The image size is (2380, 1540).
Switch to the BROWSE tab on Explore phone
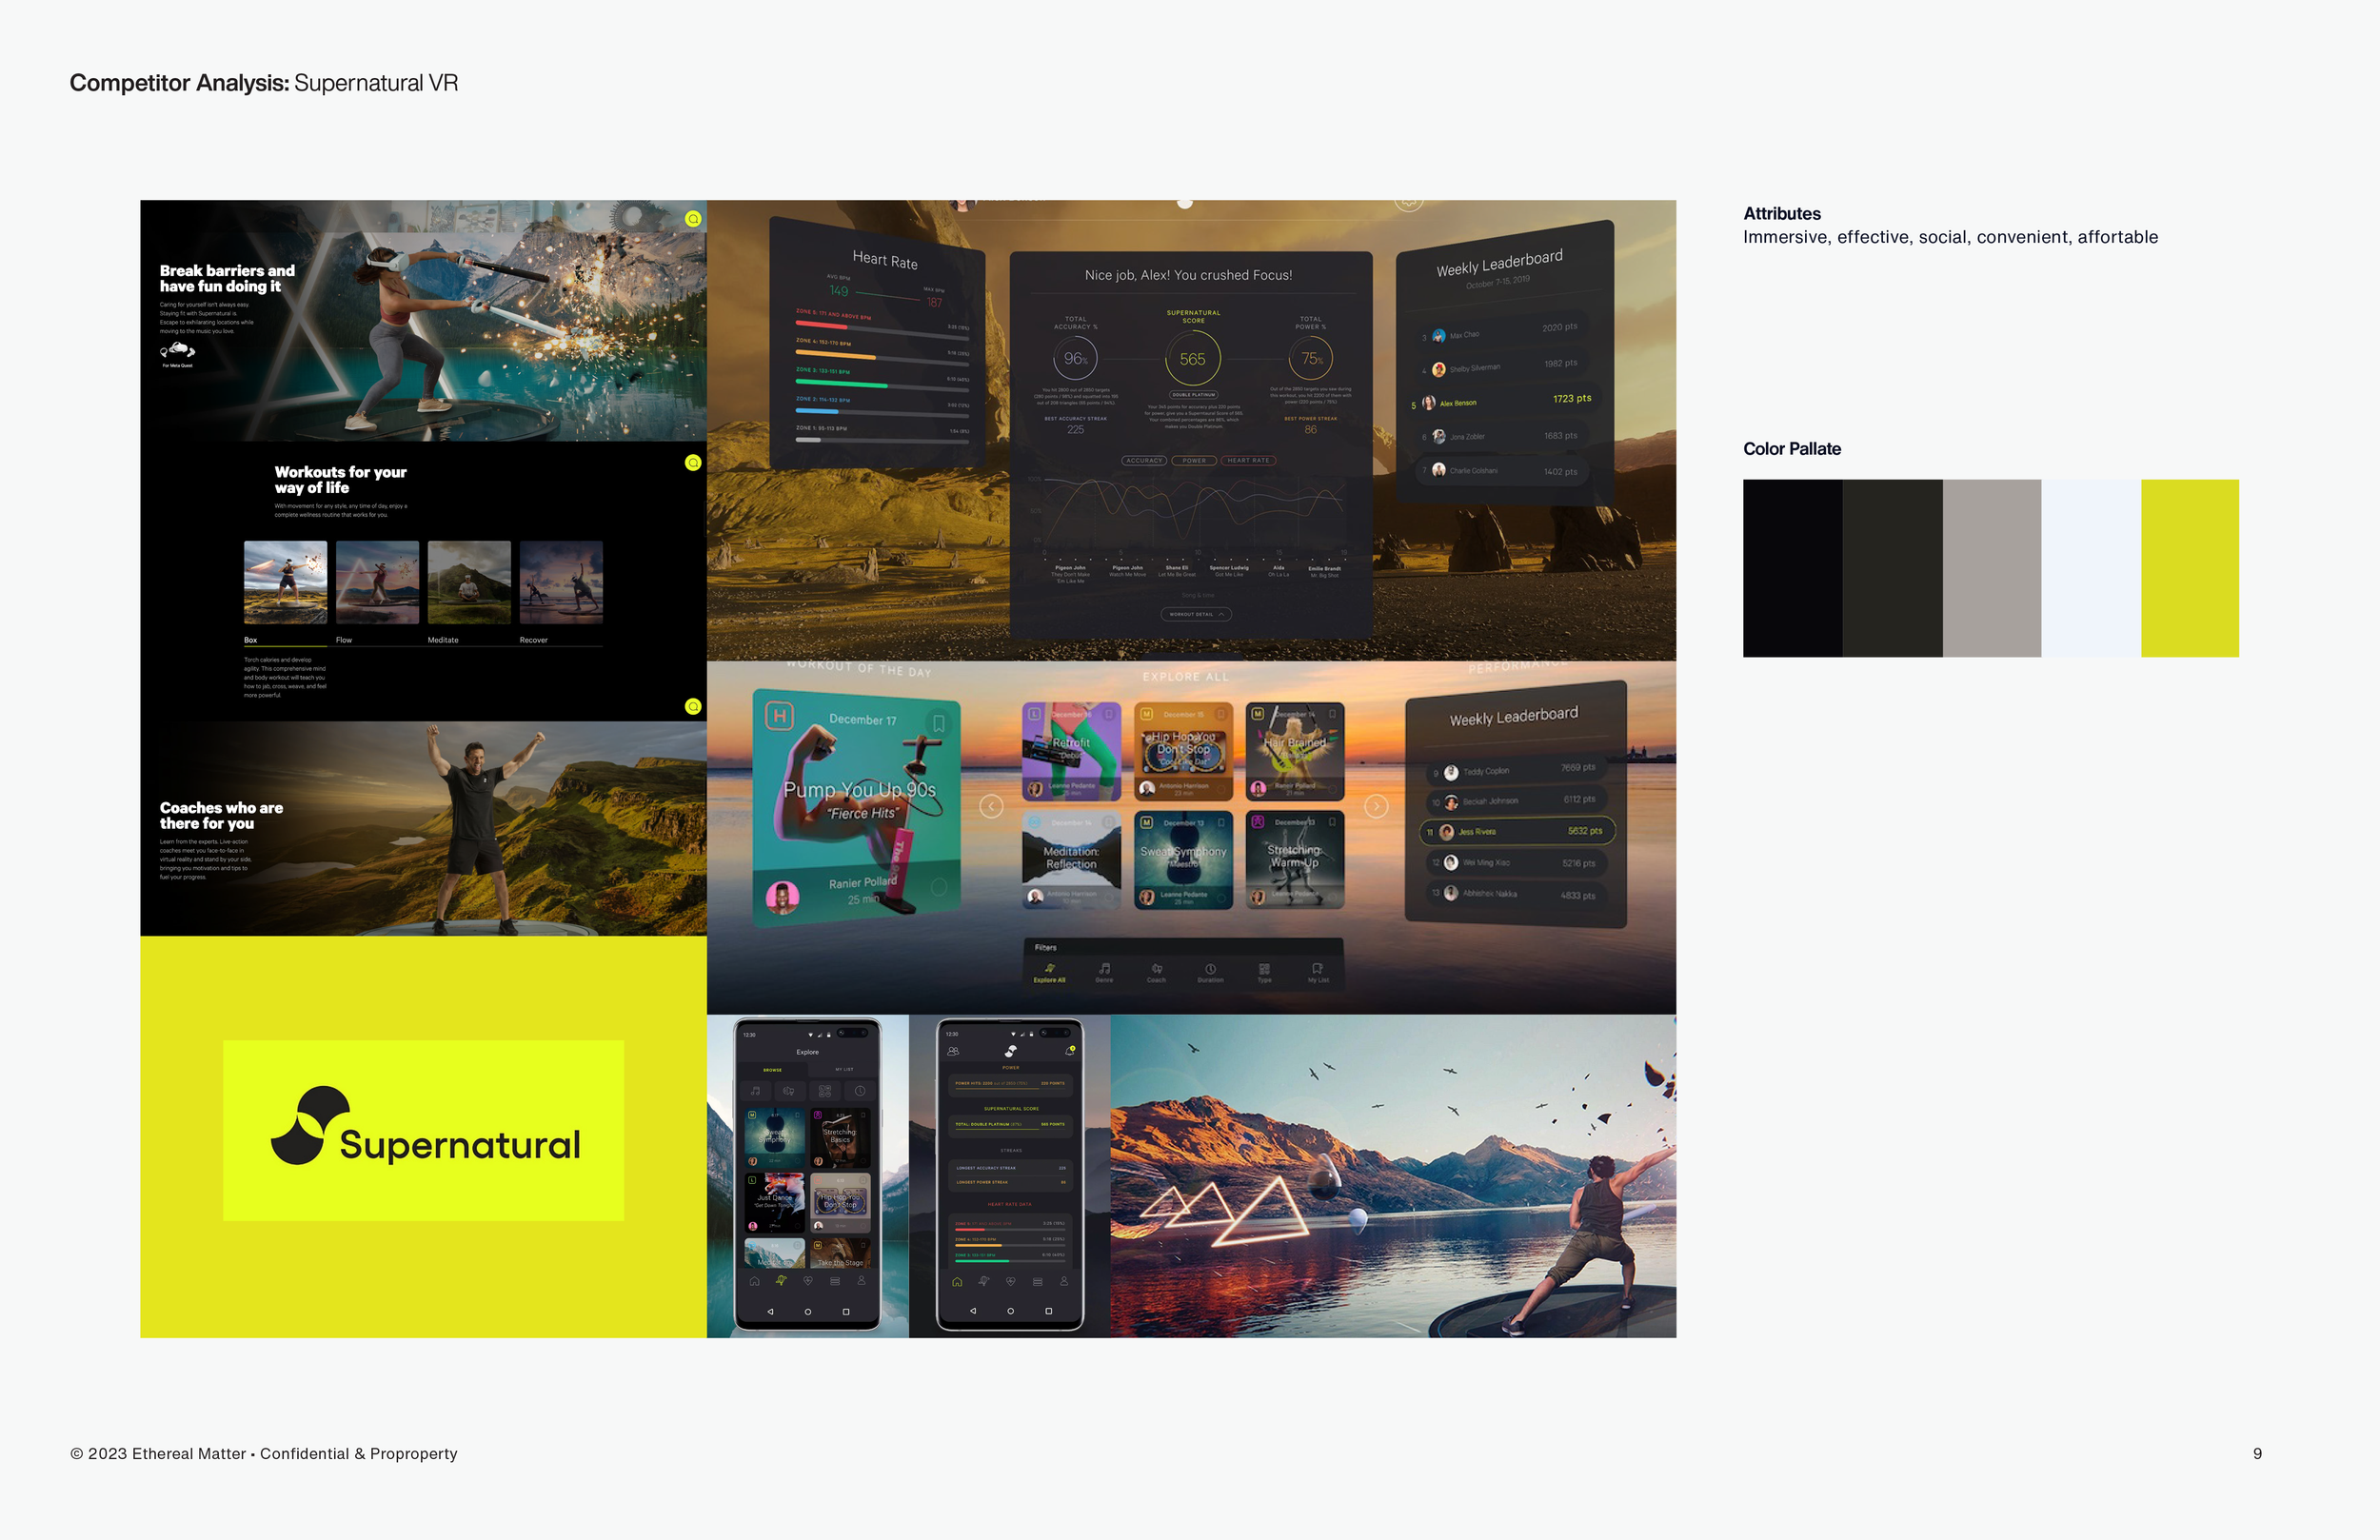coord(773,1070)
